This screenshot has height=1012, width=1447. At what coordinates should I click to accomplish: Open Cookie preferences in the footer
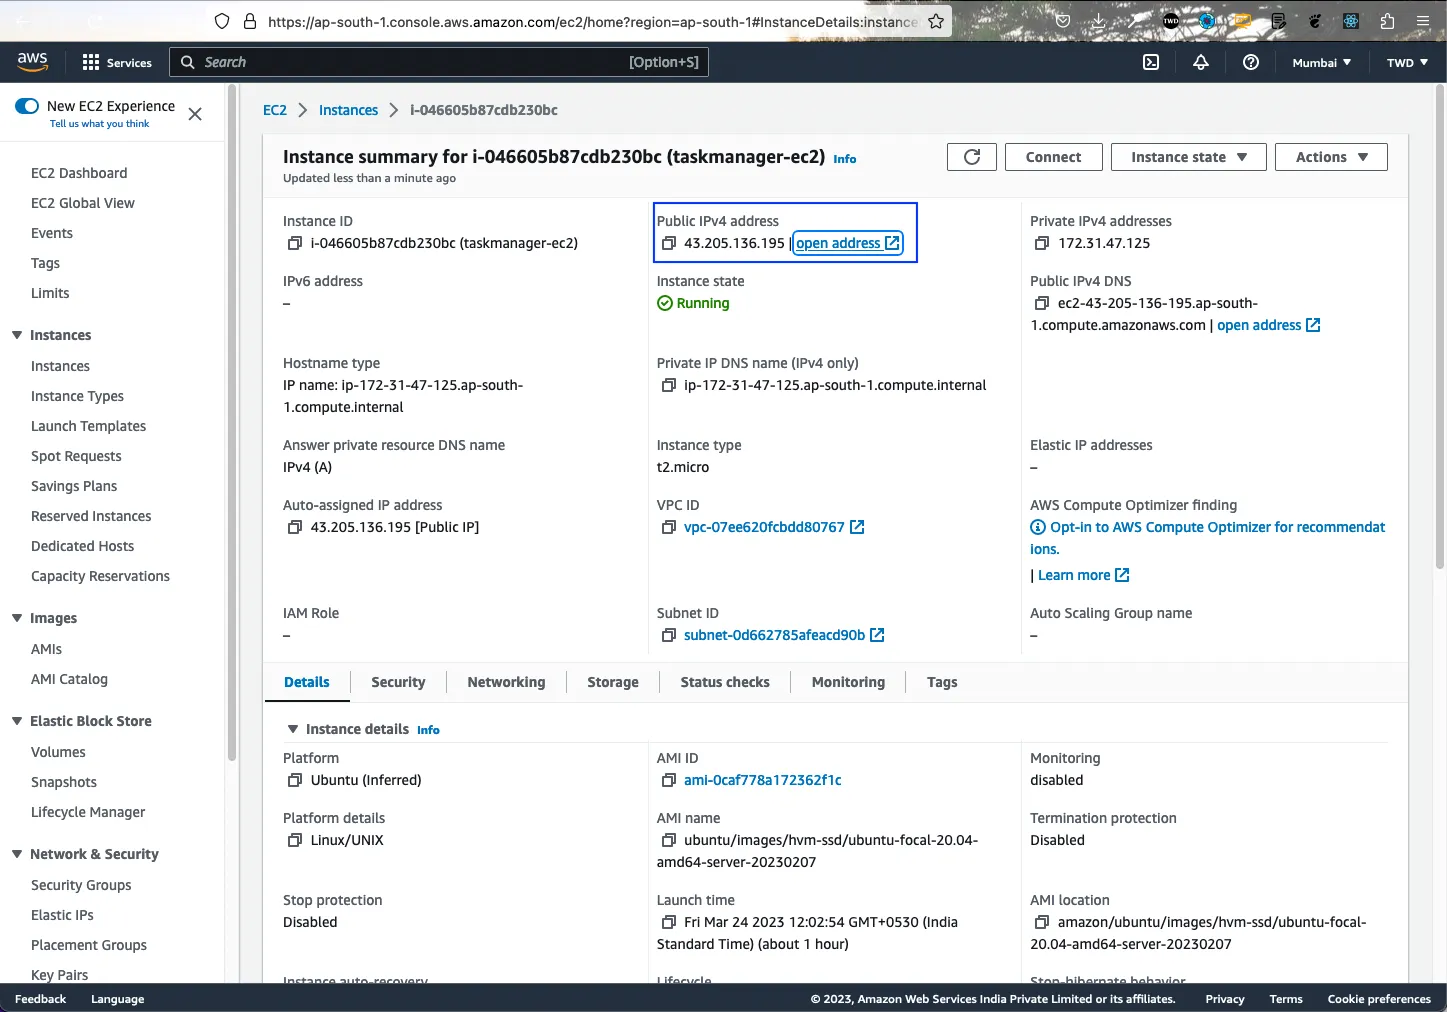point(1379,999)
